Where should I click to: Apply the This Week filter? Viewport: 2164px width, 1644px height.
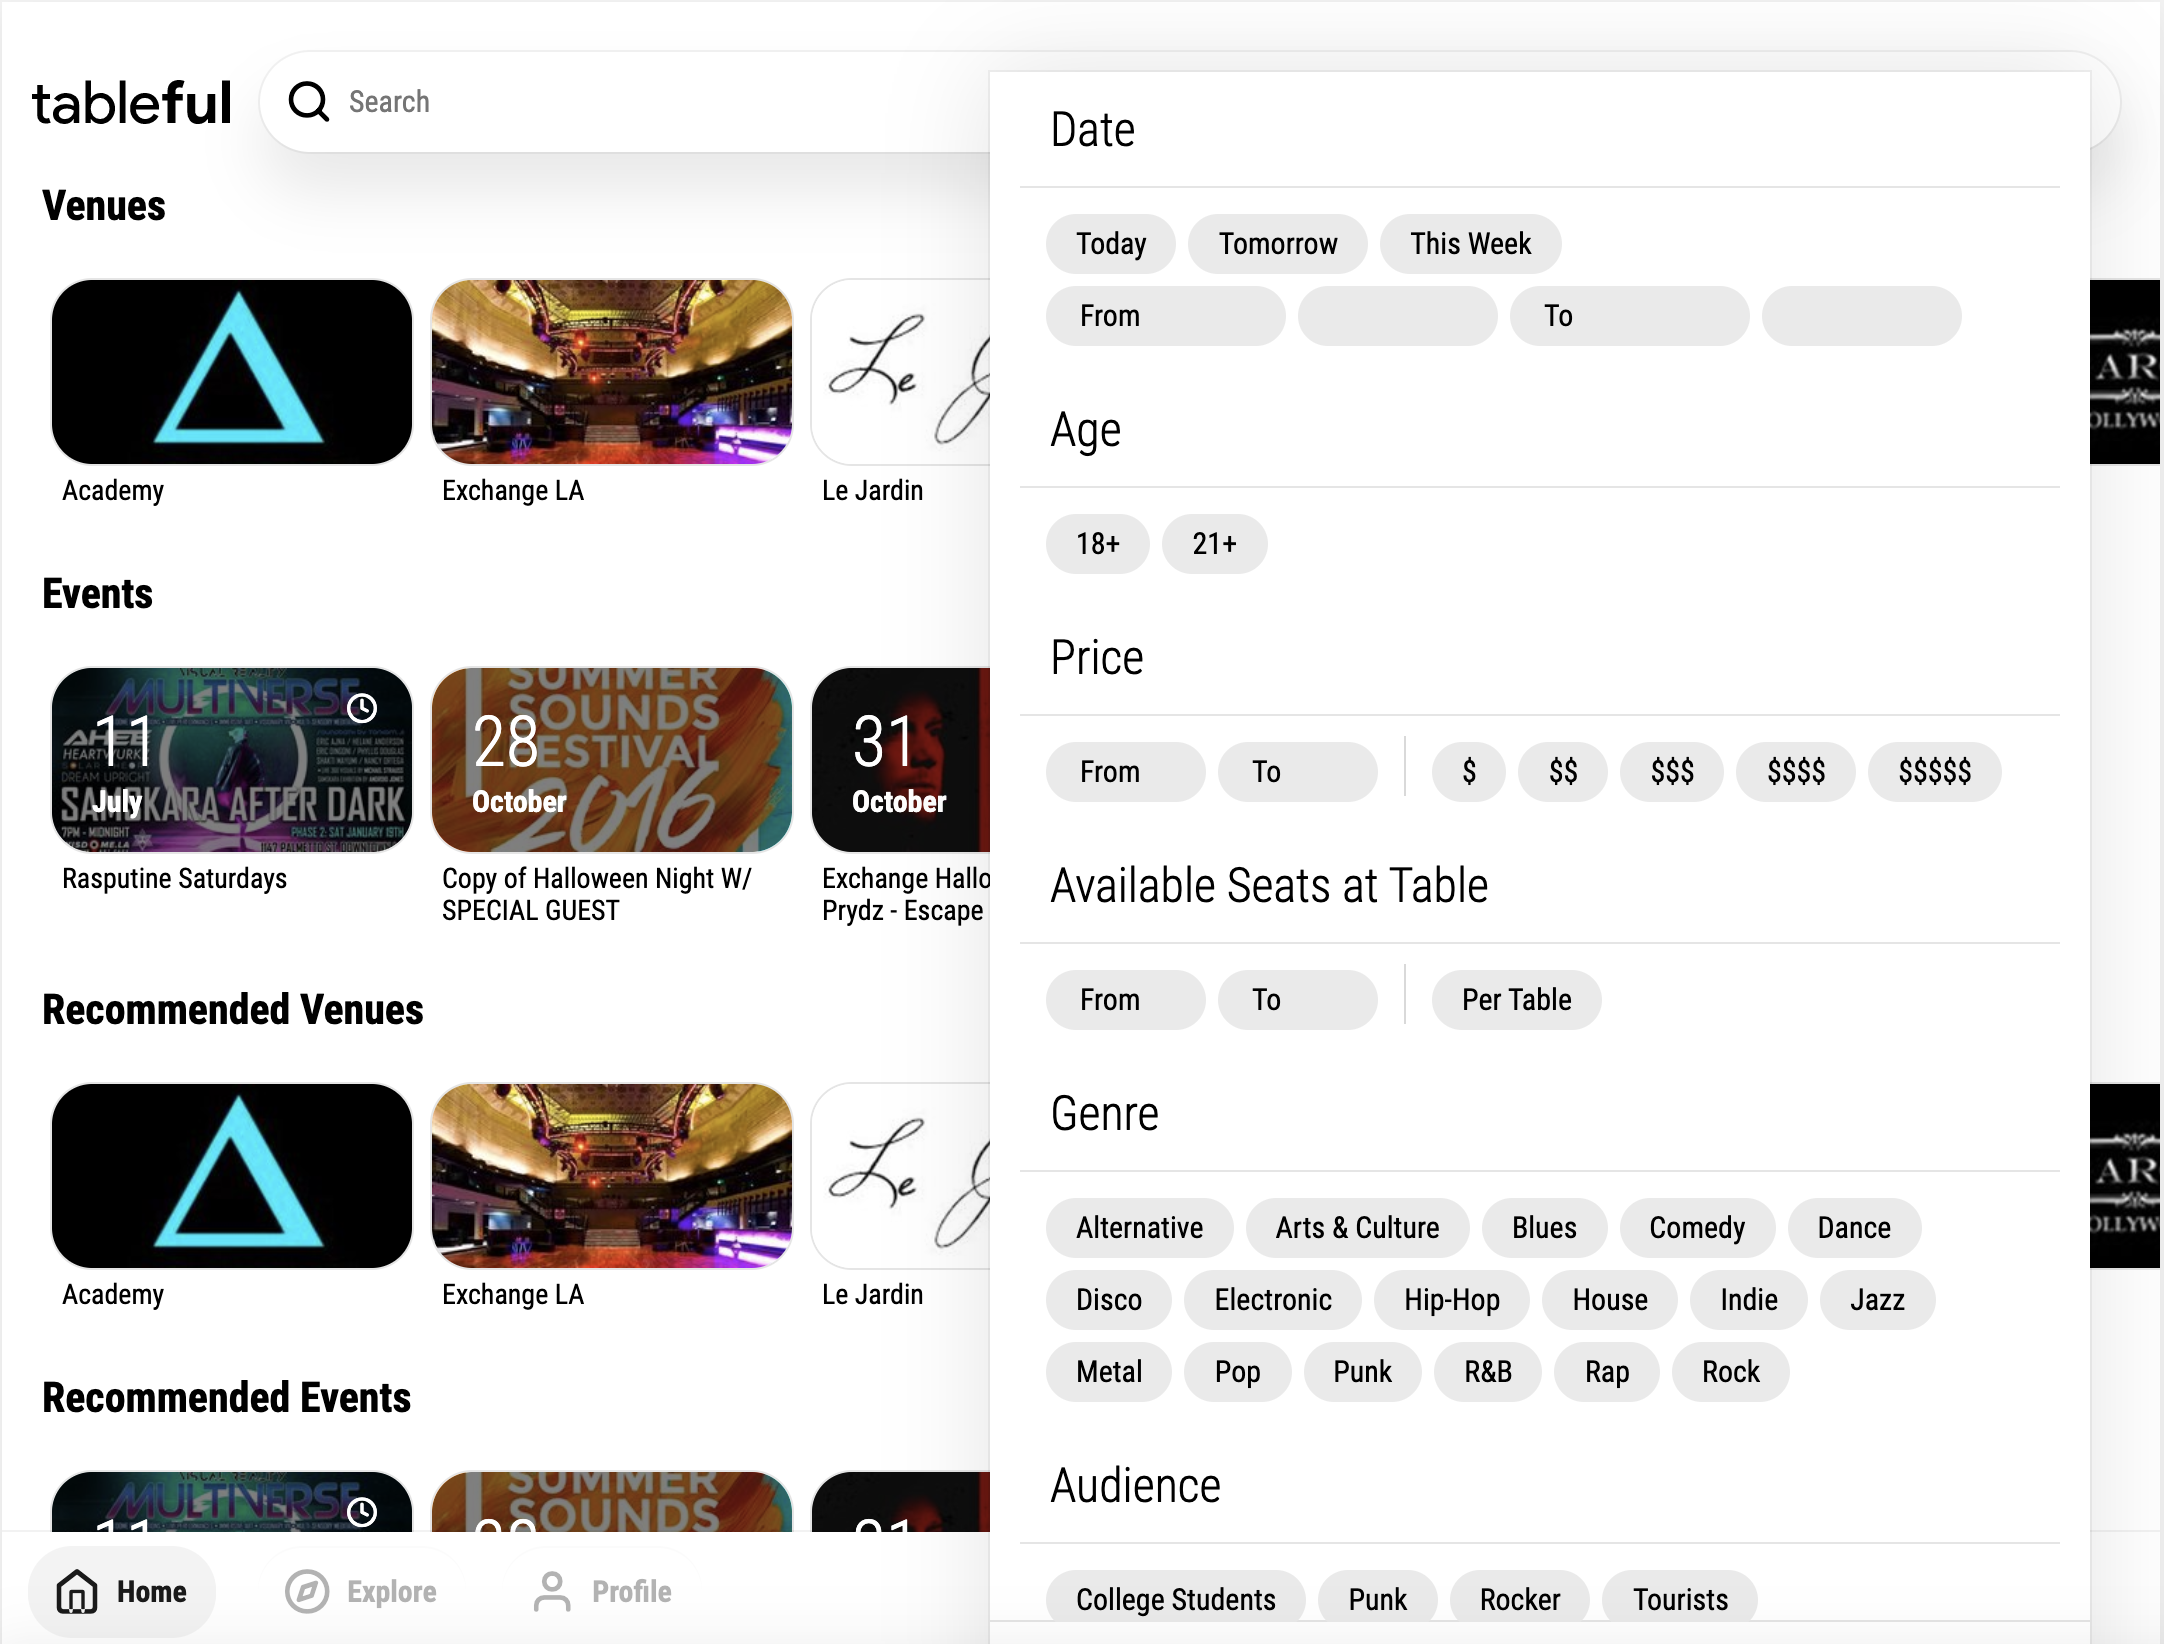1470,243
